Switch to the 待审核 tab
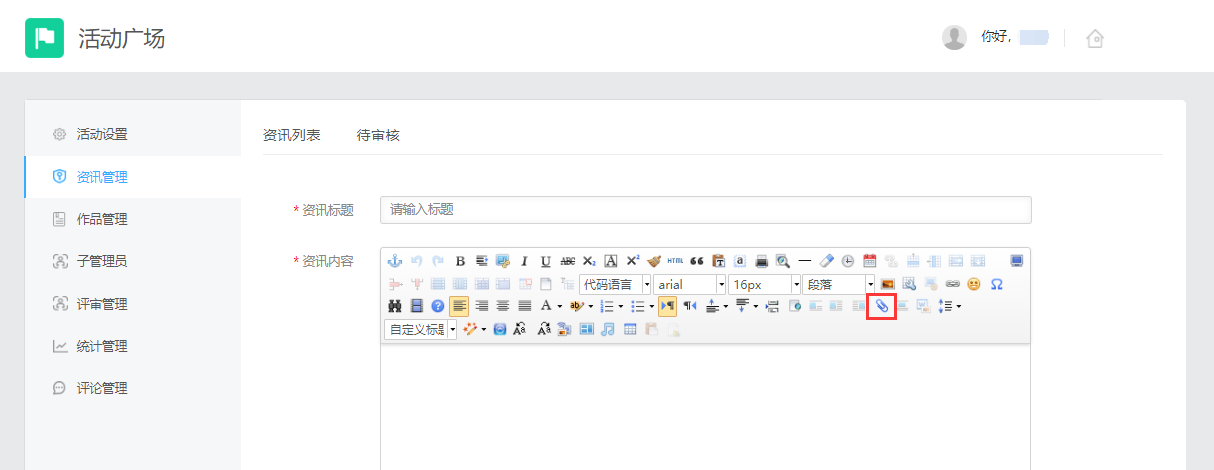This screenshot has height=470, width=1214. click(378, 135)
